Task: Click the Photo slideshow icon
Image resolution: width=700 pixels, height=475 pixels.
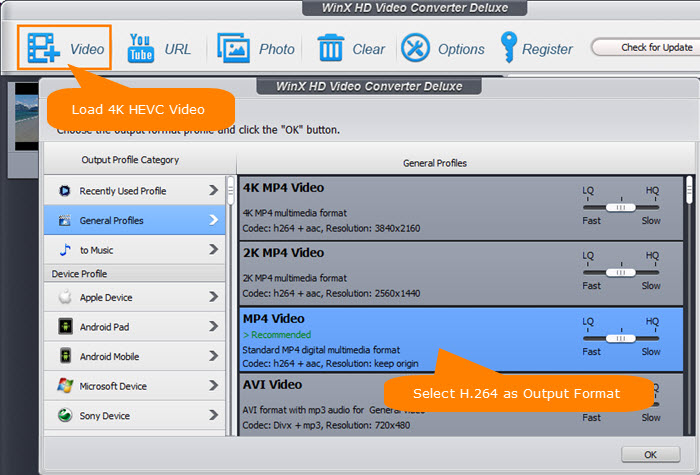Action: click(233, 48)
